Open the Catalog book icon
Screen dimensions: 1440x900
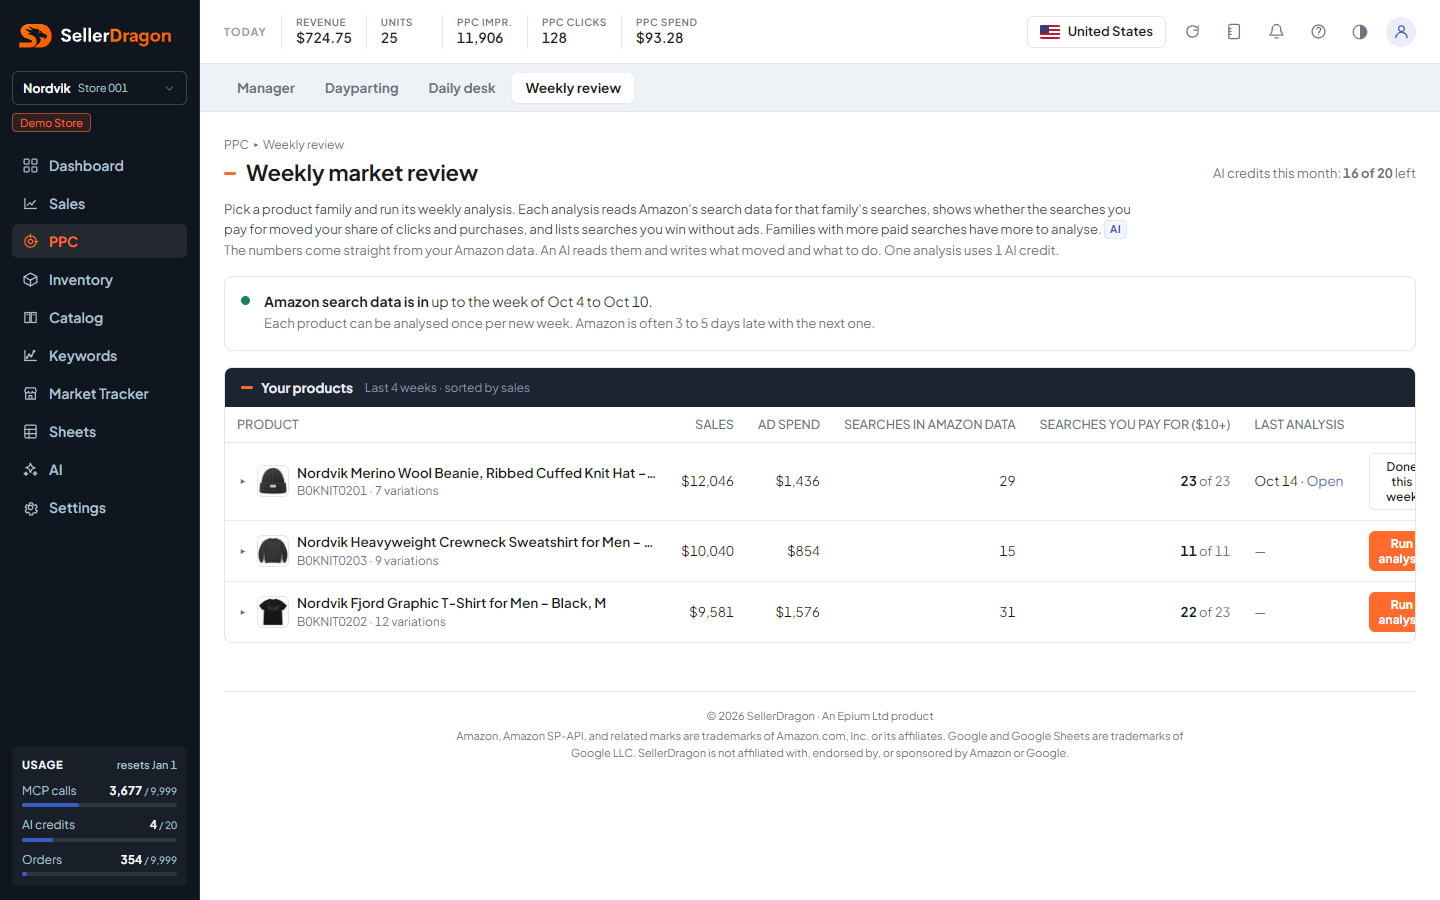pyautogui.click(x=31, y=318)
